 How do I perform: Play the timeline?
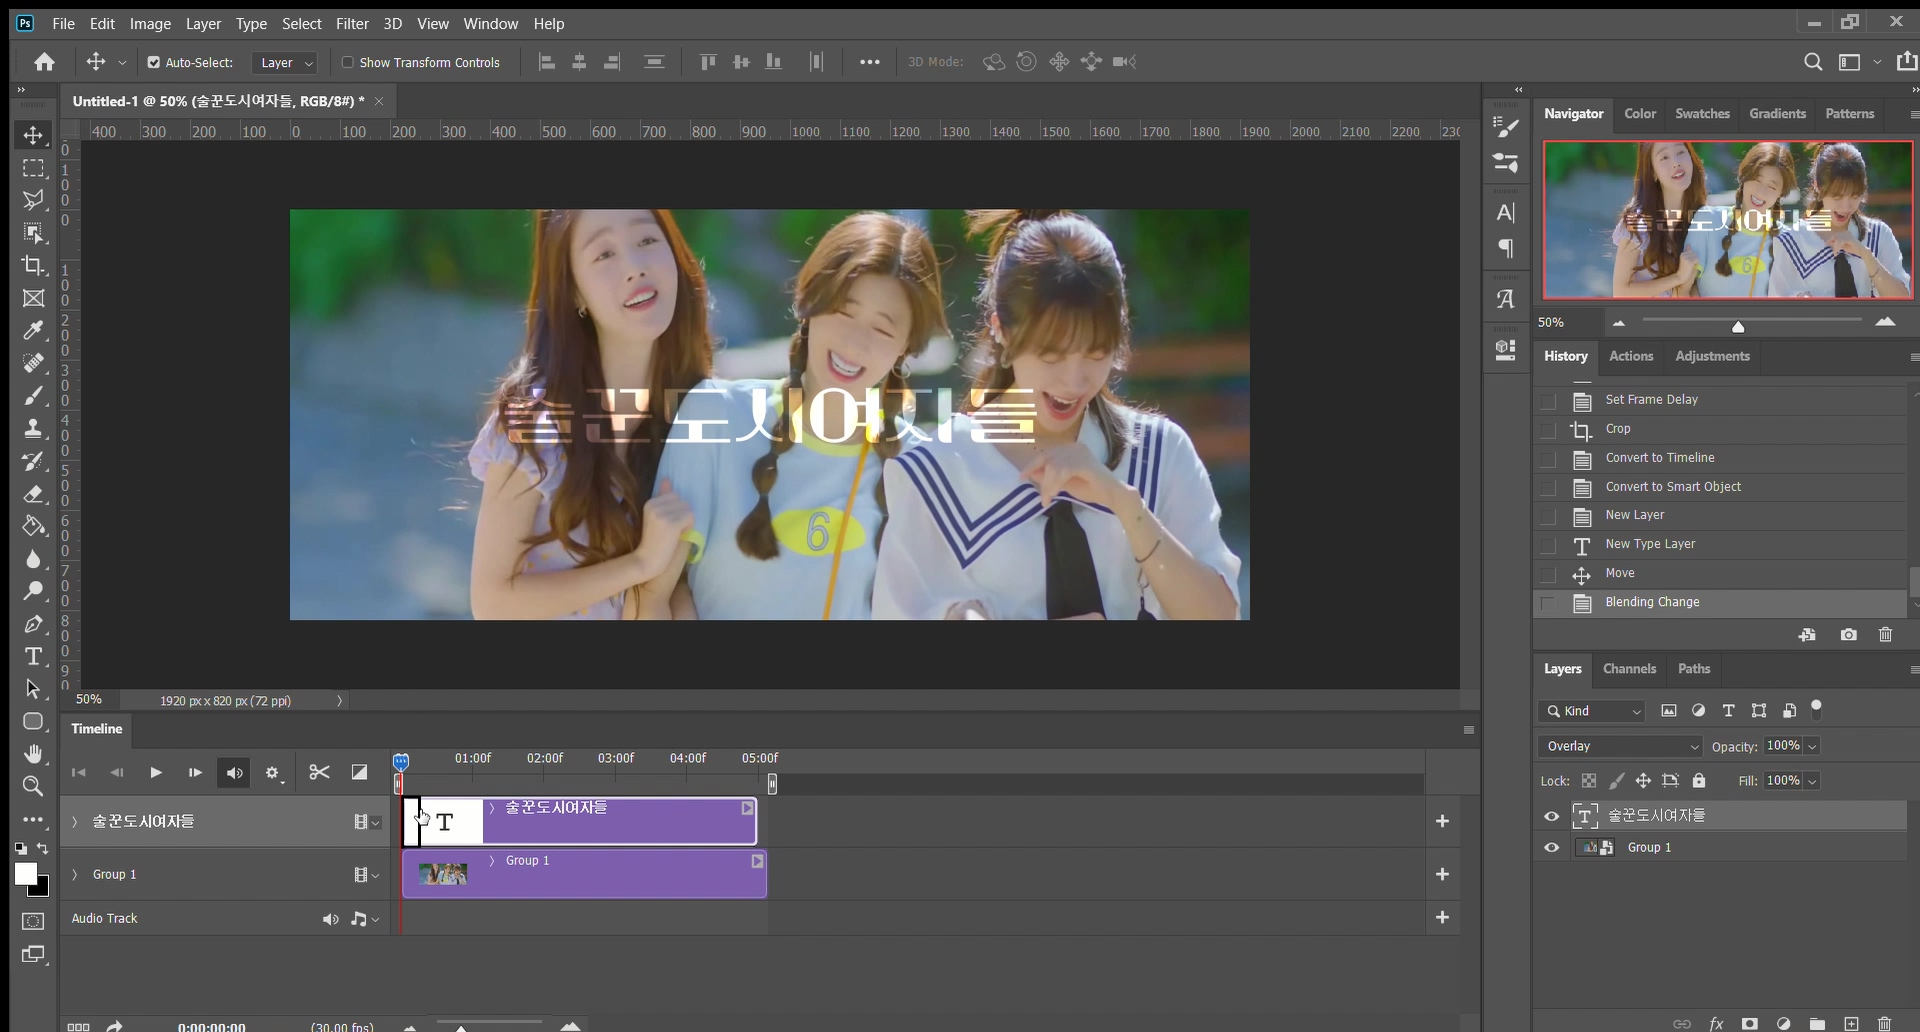tap(156, 773)
